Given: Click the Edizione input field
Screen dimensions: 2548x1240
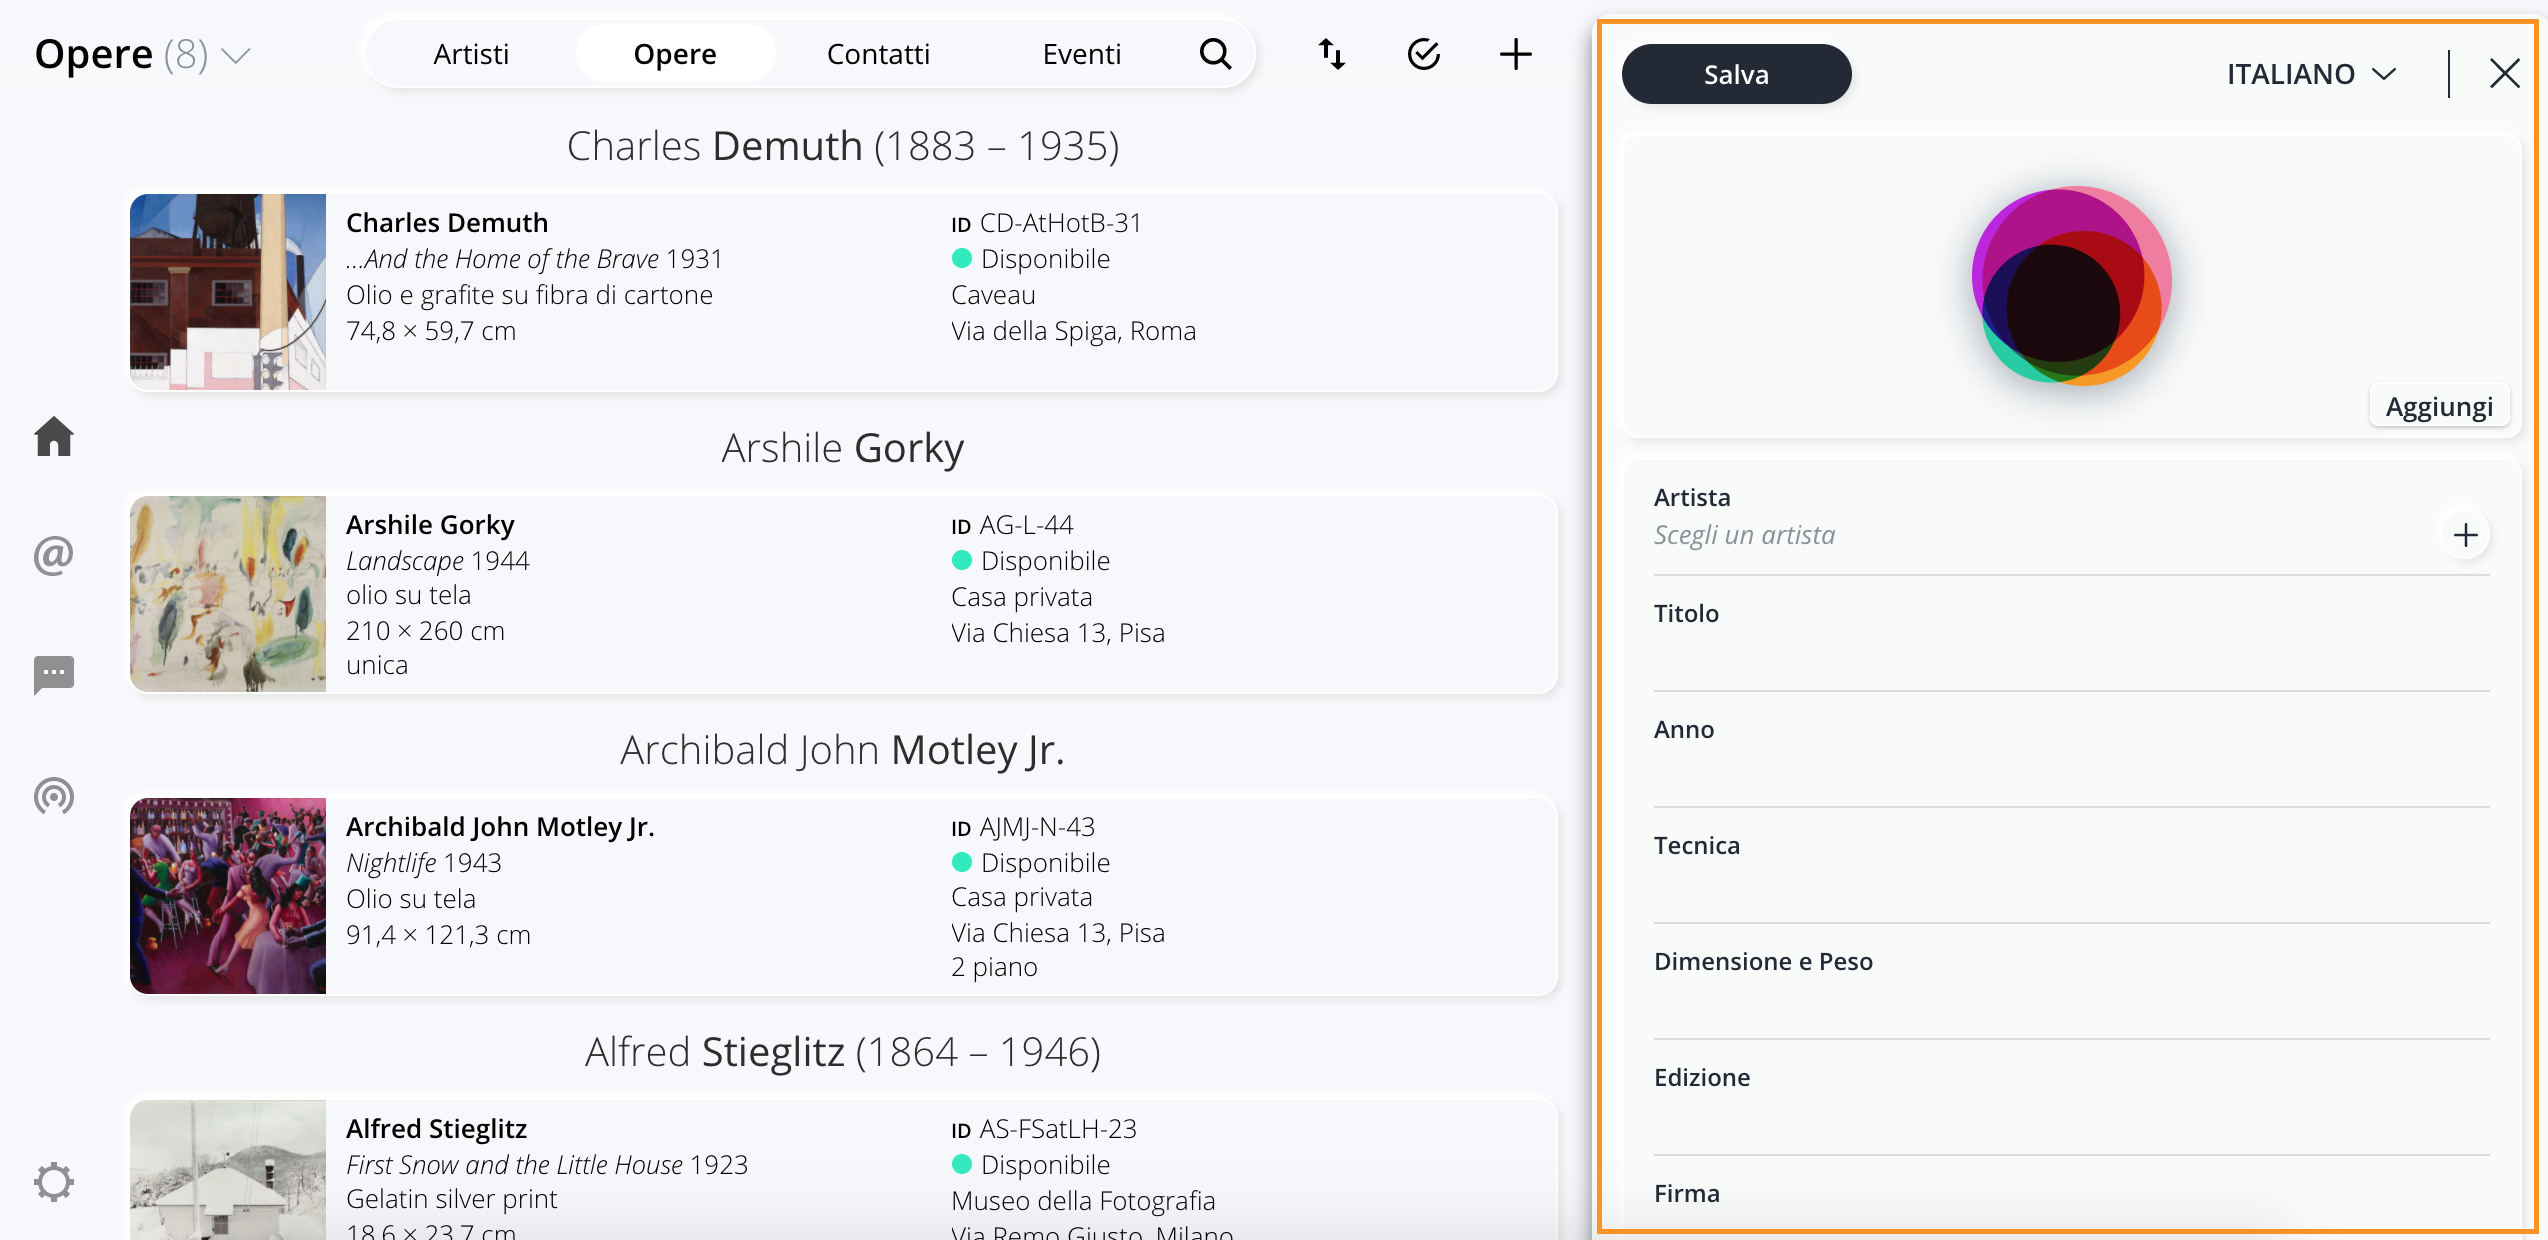Looking at the screenshot, I should click(2071, 1098).
